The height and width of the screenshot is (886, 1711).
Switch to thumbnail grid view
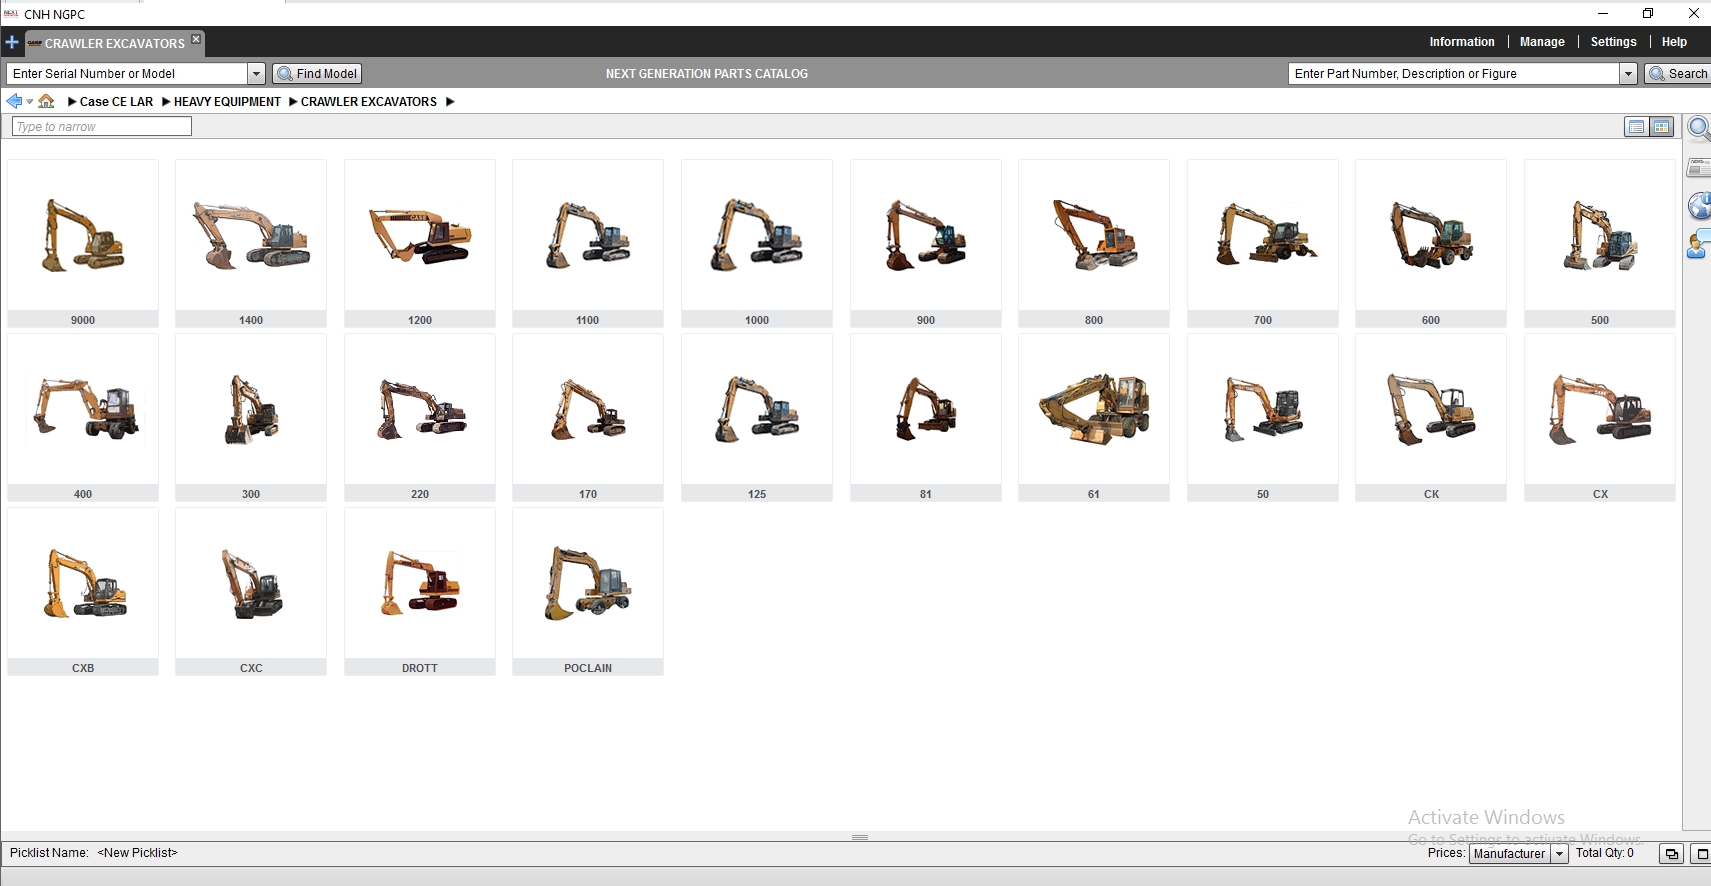pos(1661,127)
